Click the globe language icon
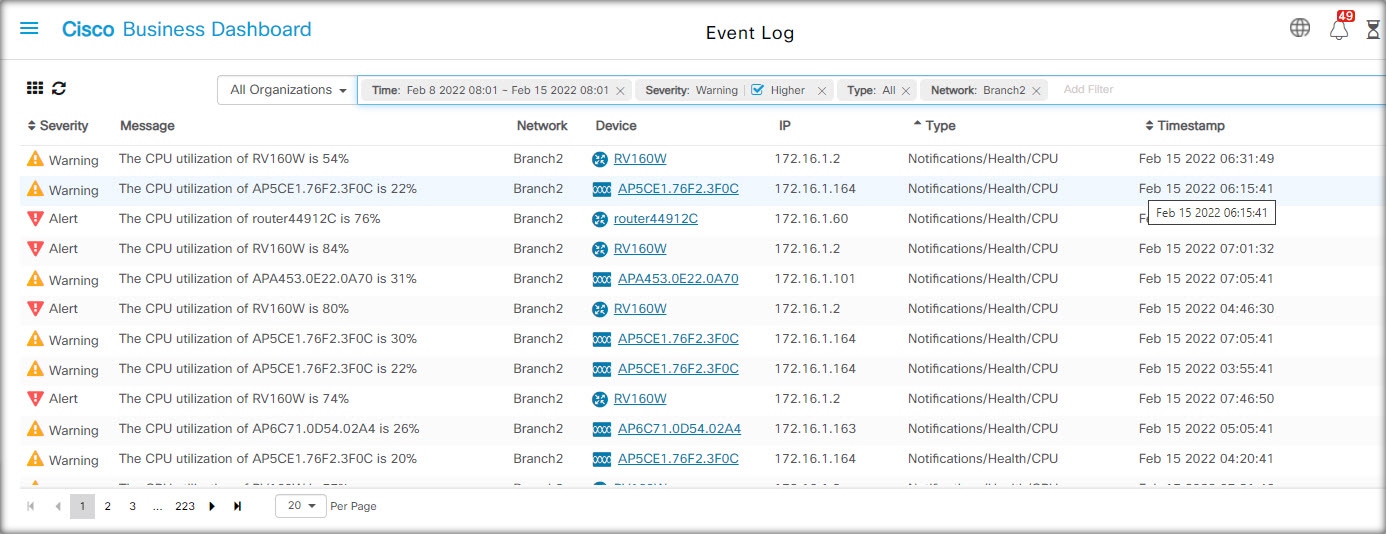 (1300, 28)
